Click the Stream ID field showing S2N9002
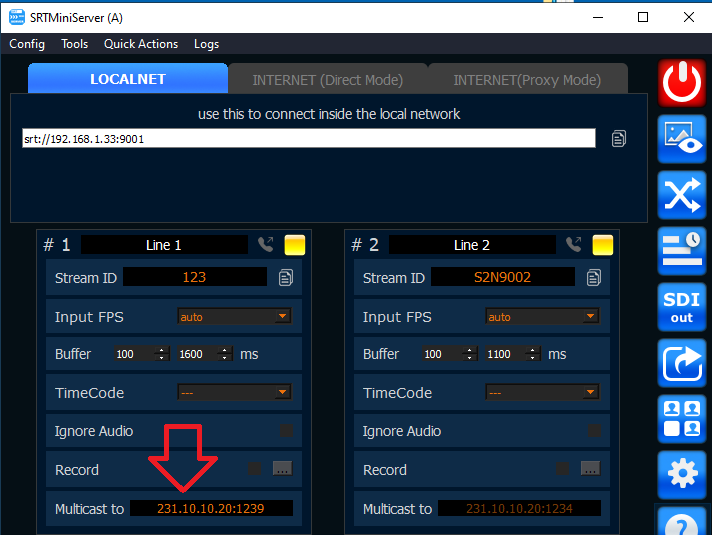This screenshot has height=535, width=712. [x=503, y=277]
